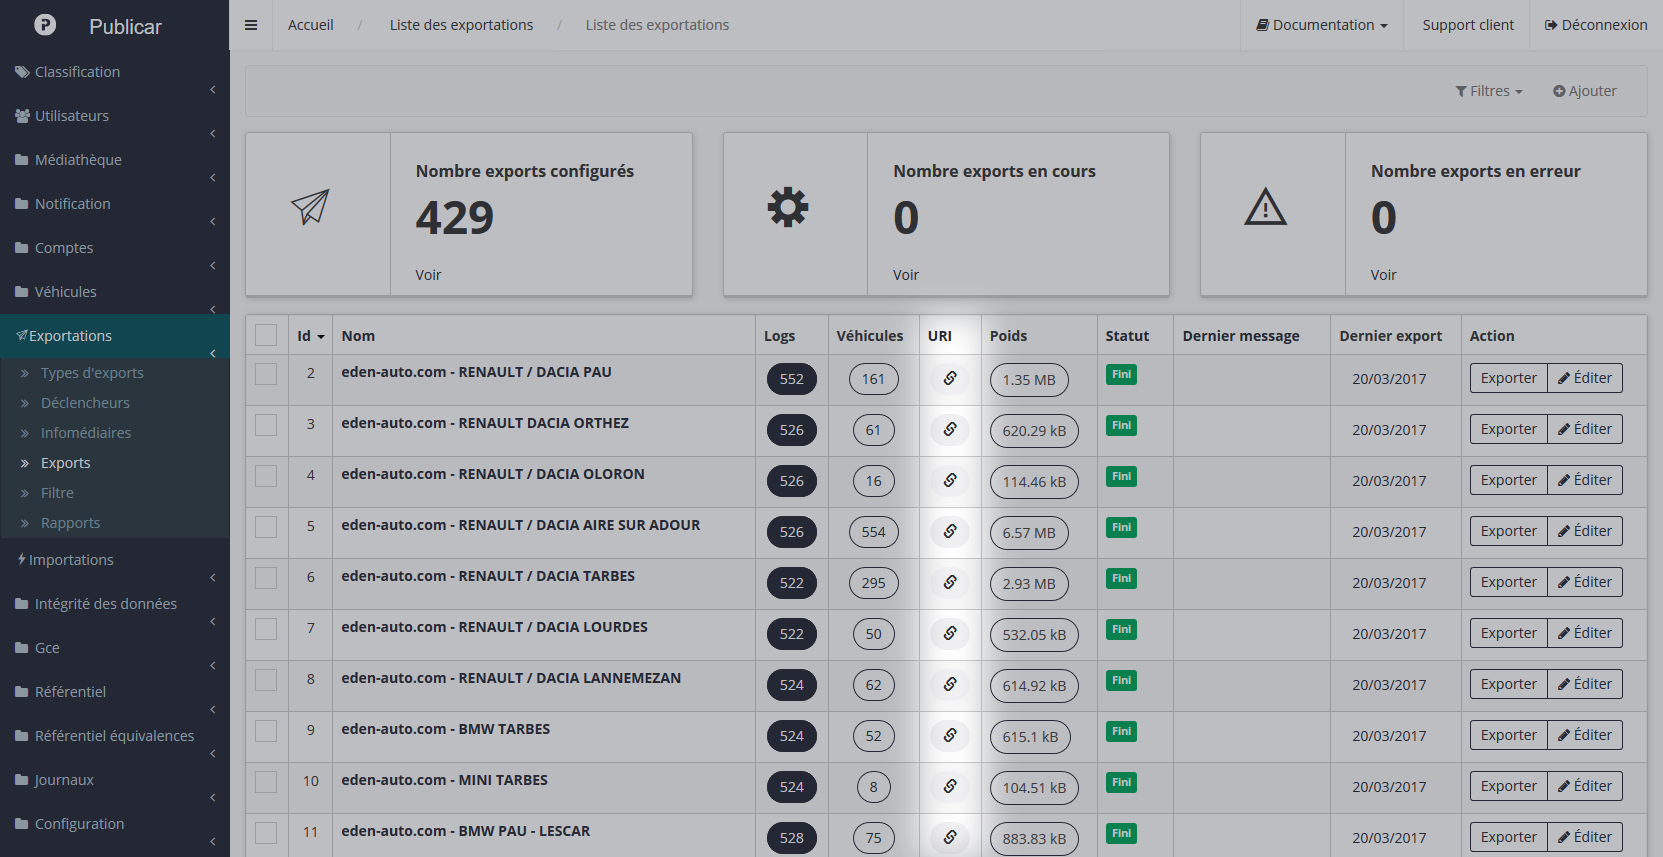Screen dimensions: 1663x857
Task: Expand the Configuration sidebar menu
Action: pyautogui.click(x=115, y=824)
